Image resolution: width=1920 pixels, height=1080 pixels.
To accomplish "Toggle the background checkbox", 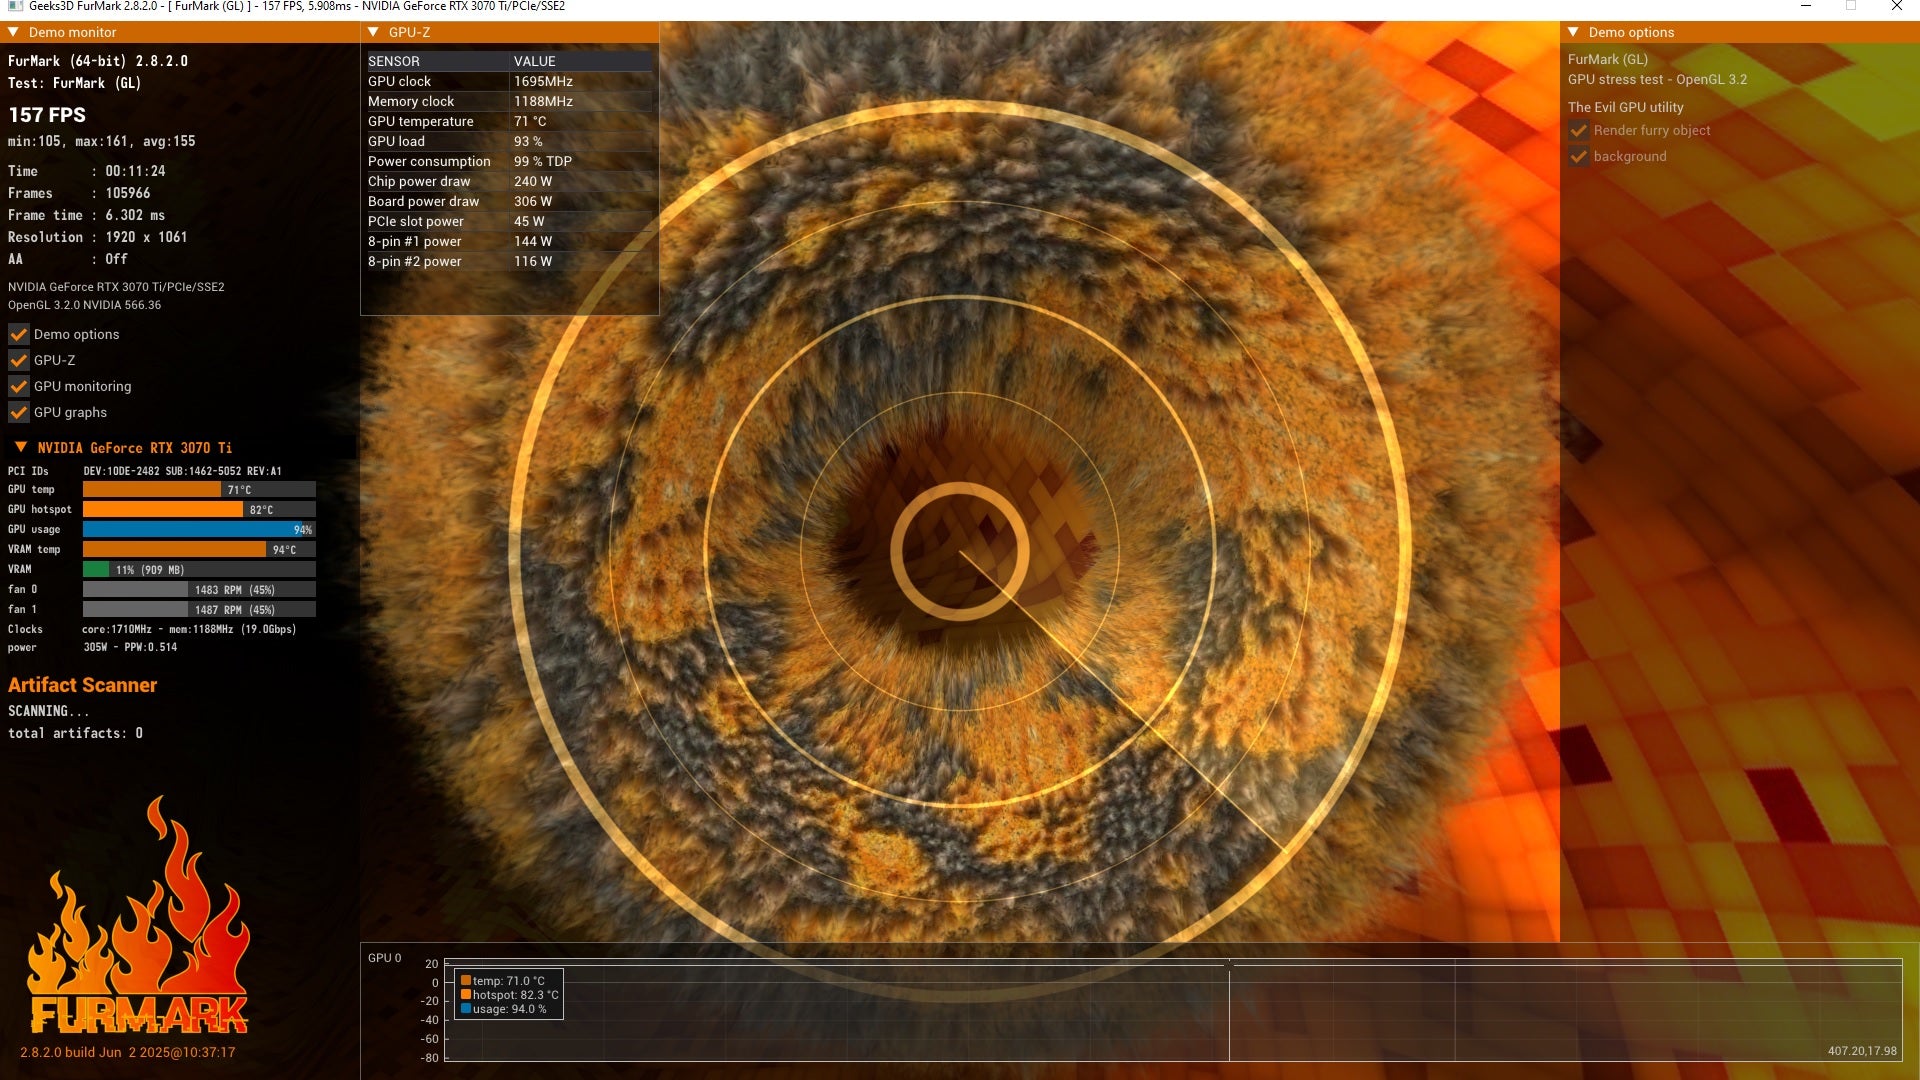I will coord(1578,156).
